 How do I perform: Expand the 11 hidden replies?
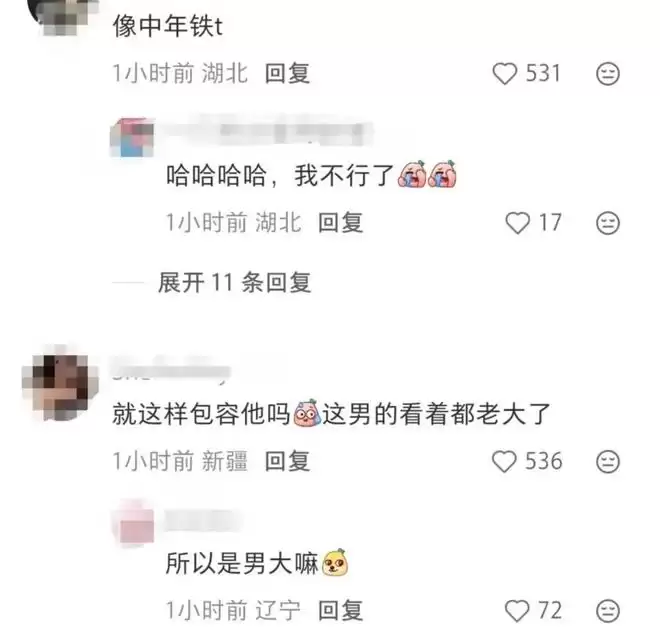pos(234,282)
